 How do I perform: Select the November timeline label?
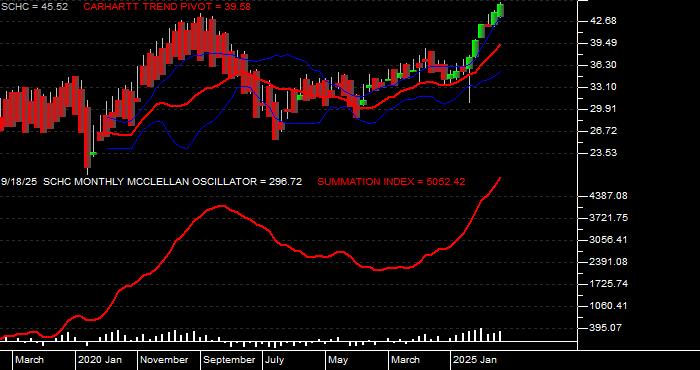coord(165,360)
